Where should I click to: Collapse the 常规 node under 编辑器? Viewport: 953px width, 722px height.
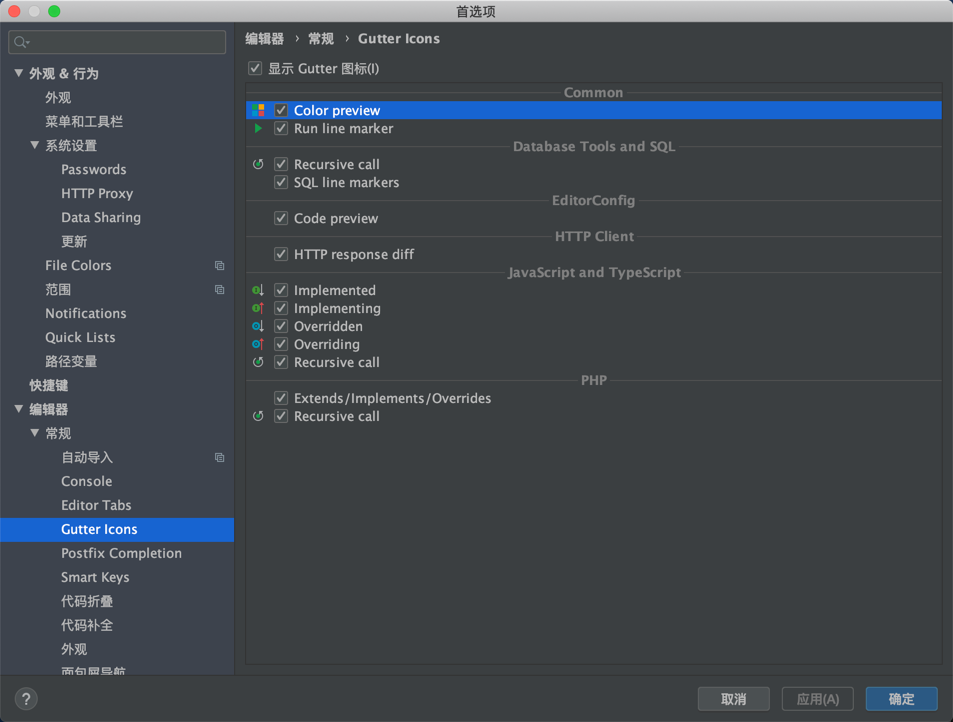[34, 433]
